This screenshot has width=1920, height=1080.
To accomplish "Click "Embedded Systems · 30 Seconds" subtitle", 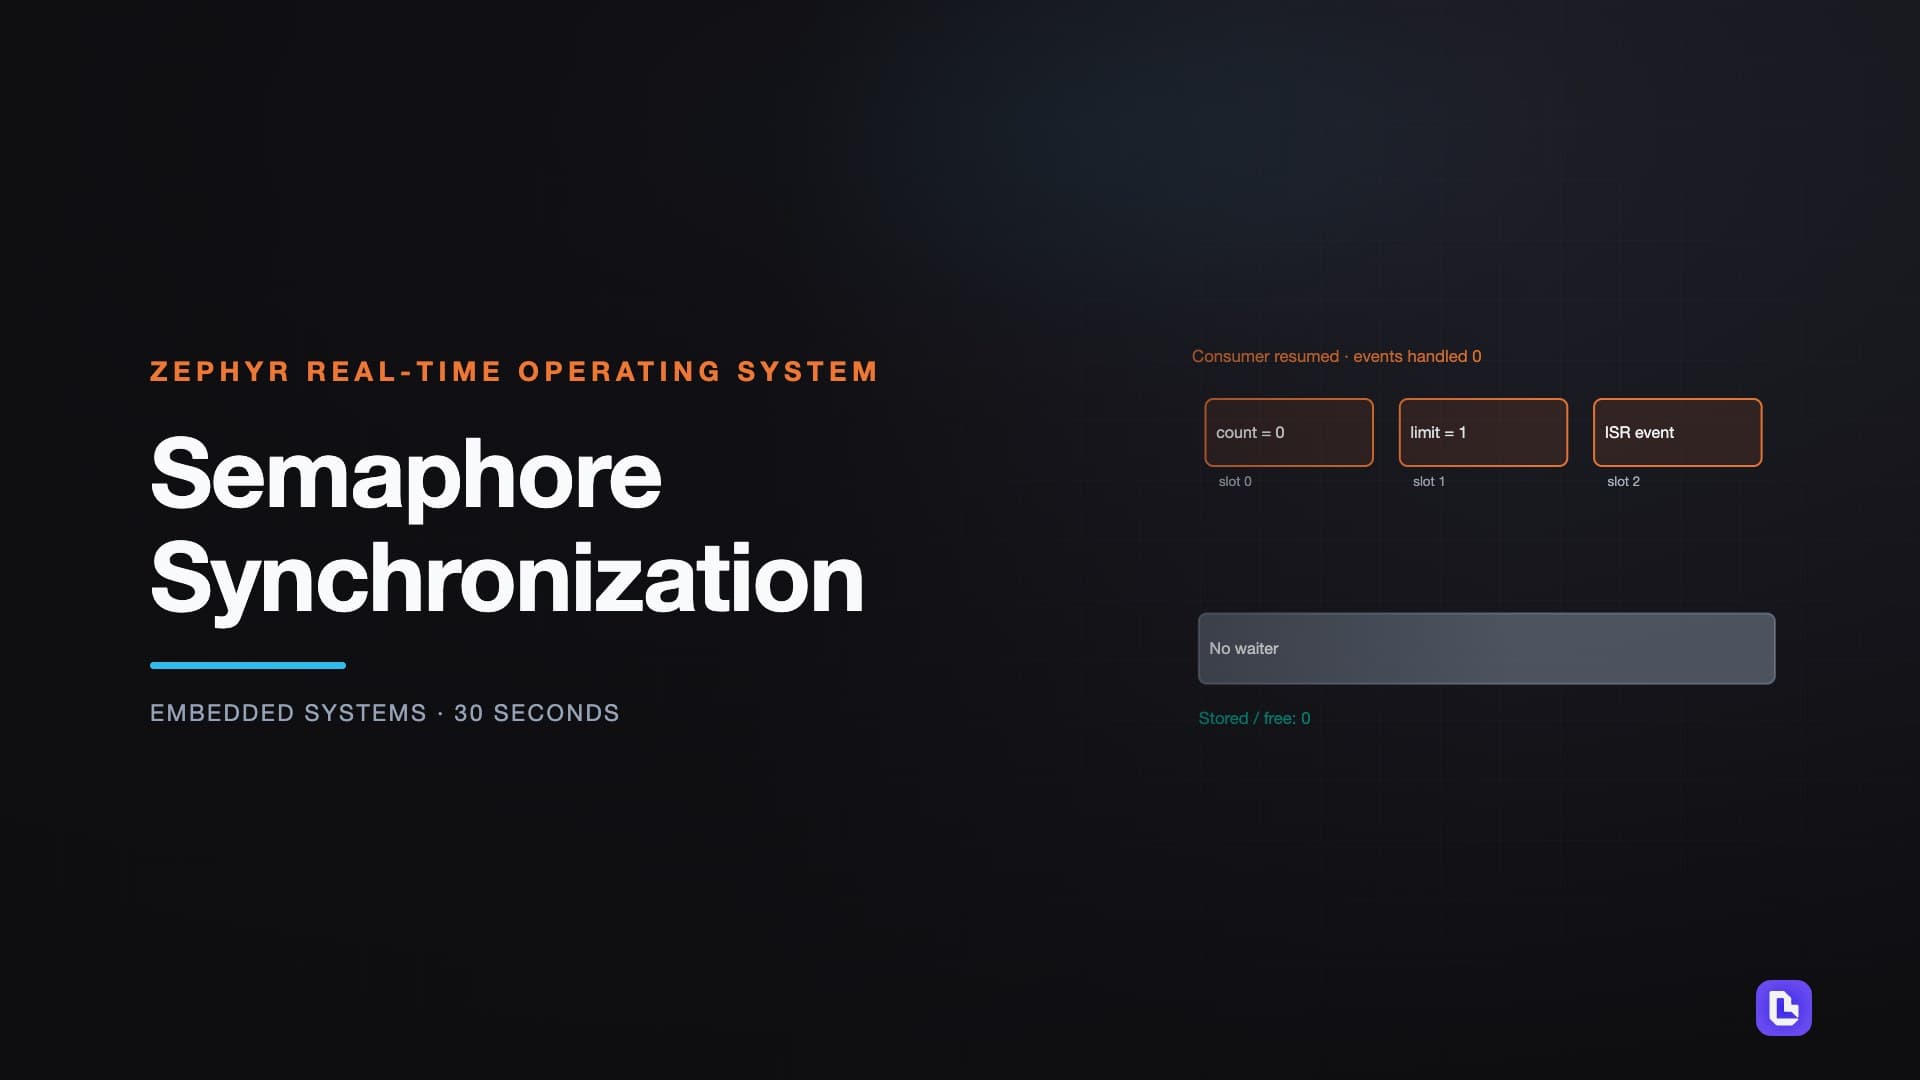I will click(x=384, y=713).
